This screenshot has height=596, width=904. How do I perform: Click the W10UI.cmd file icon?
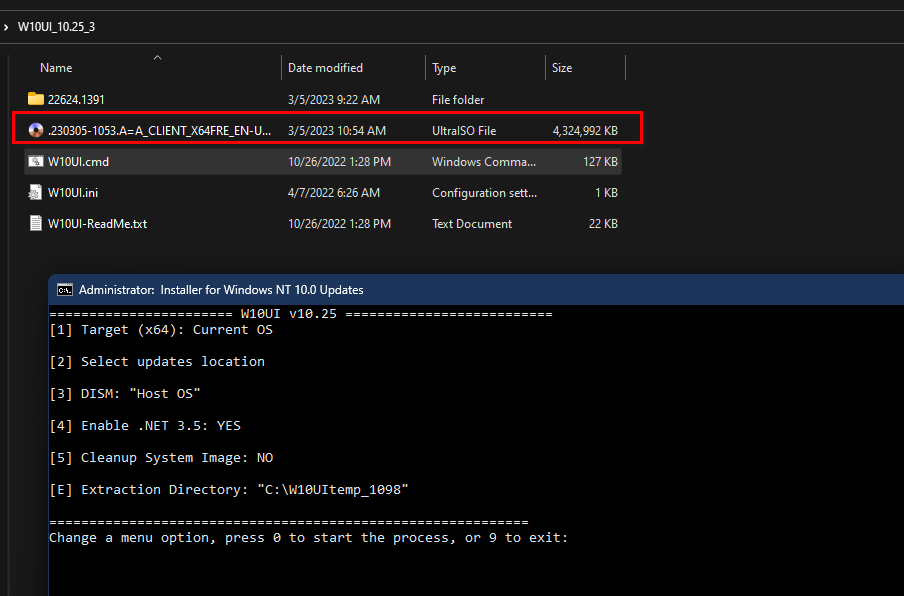click(36, 161)
